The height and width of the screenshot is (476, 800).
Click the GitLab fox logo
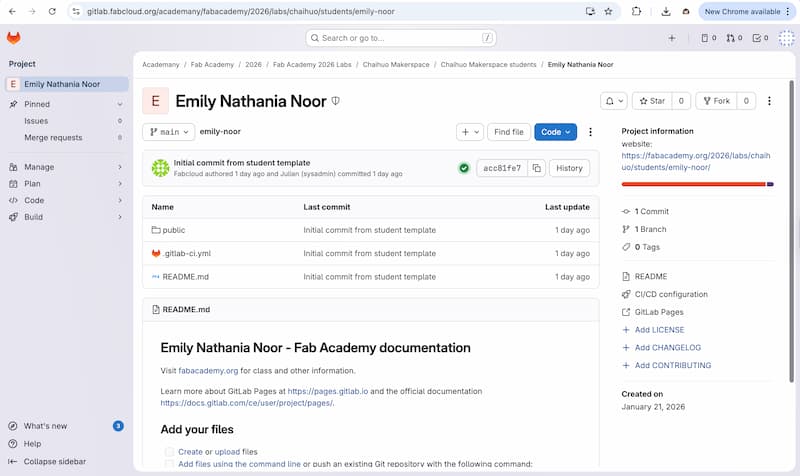14,38
